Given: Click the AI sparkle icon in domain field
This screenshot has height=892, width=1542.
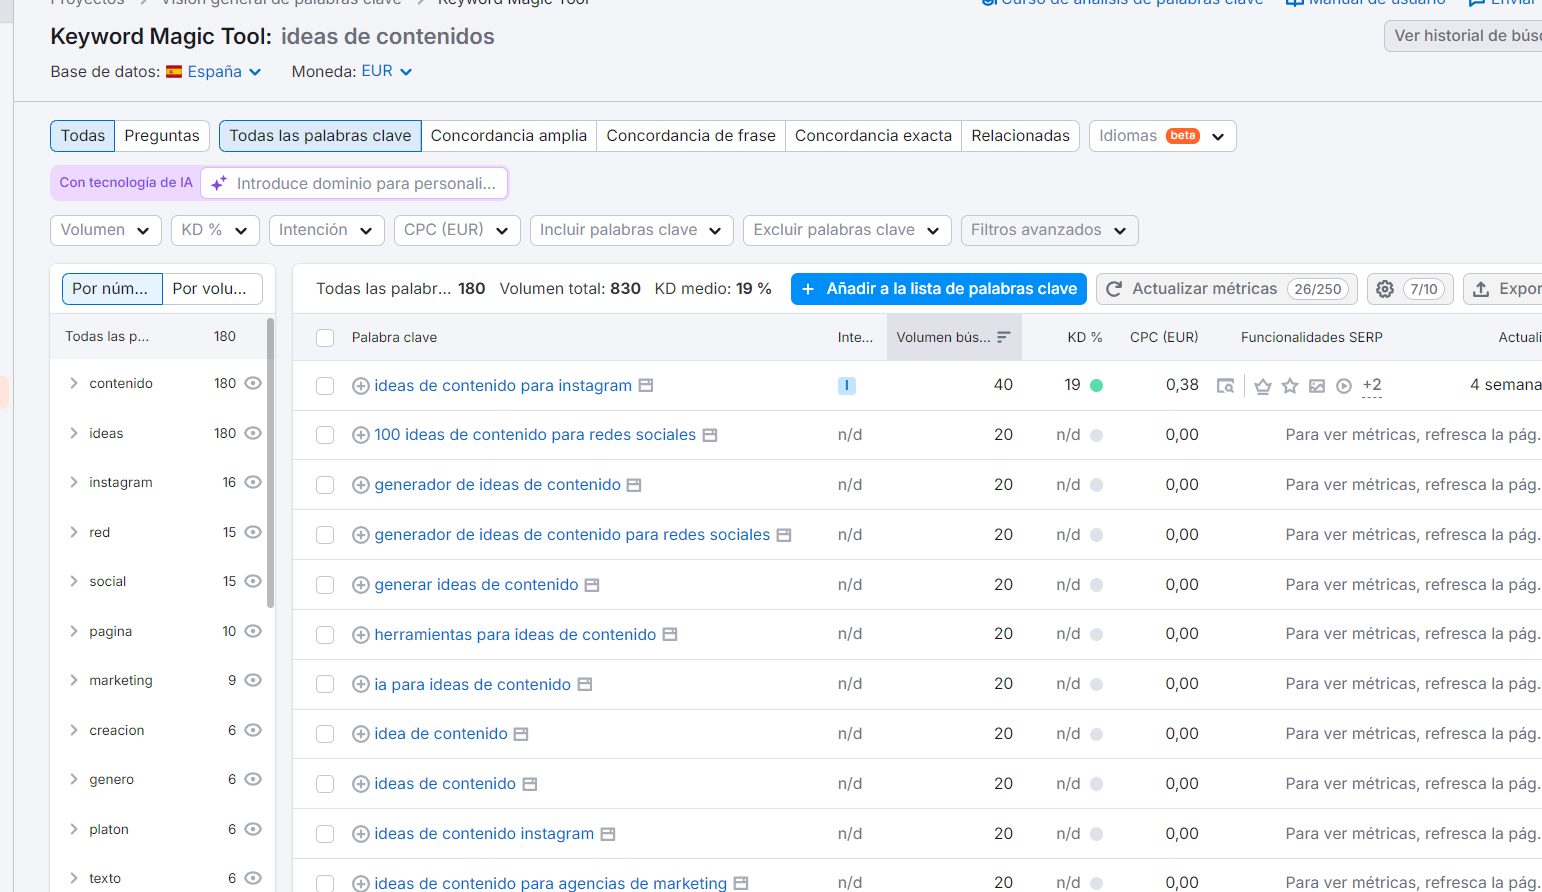Looking at the screenshot, I should tap(219, 184).
